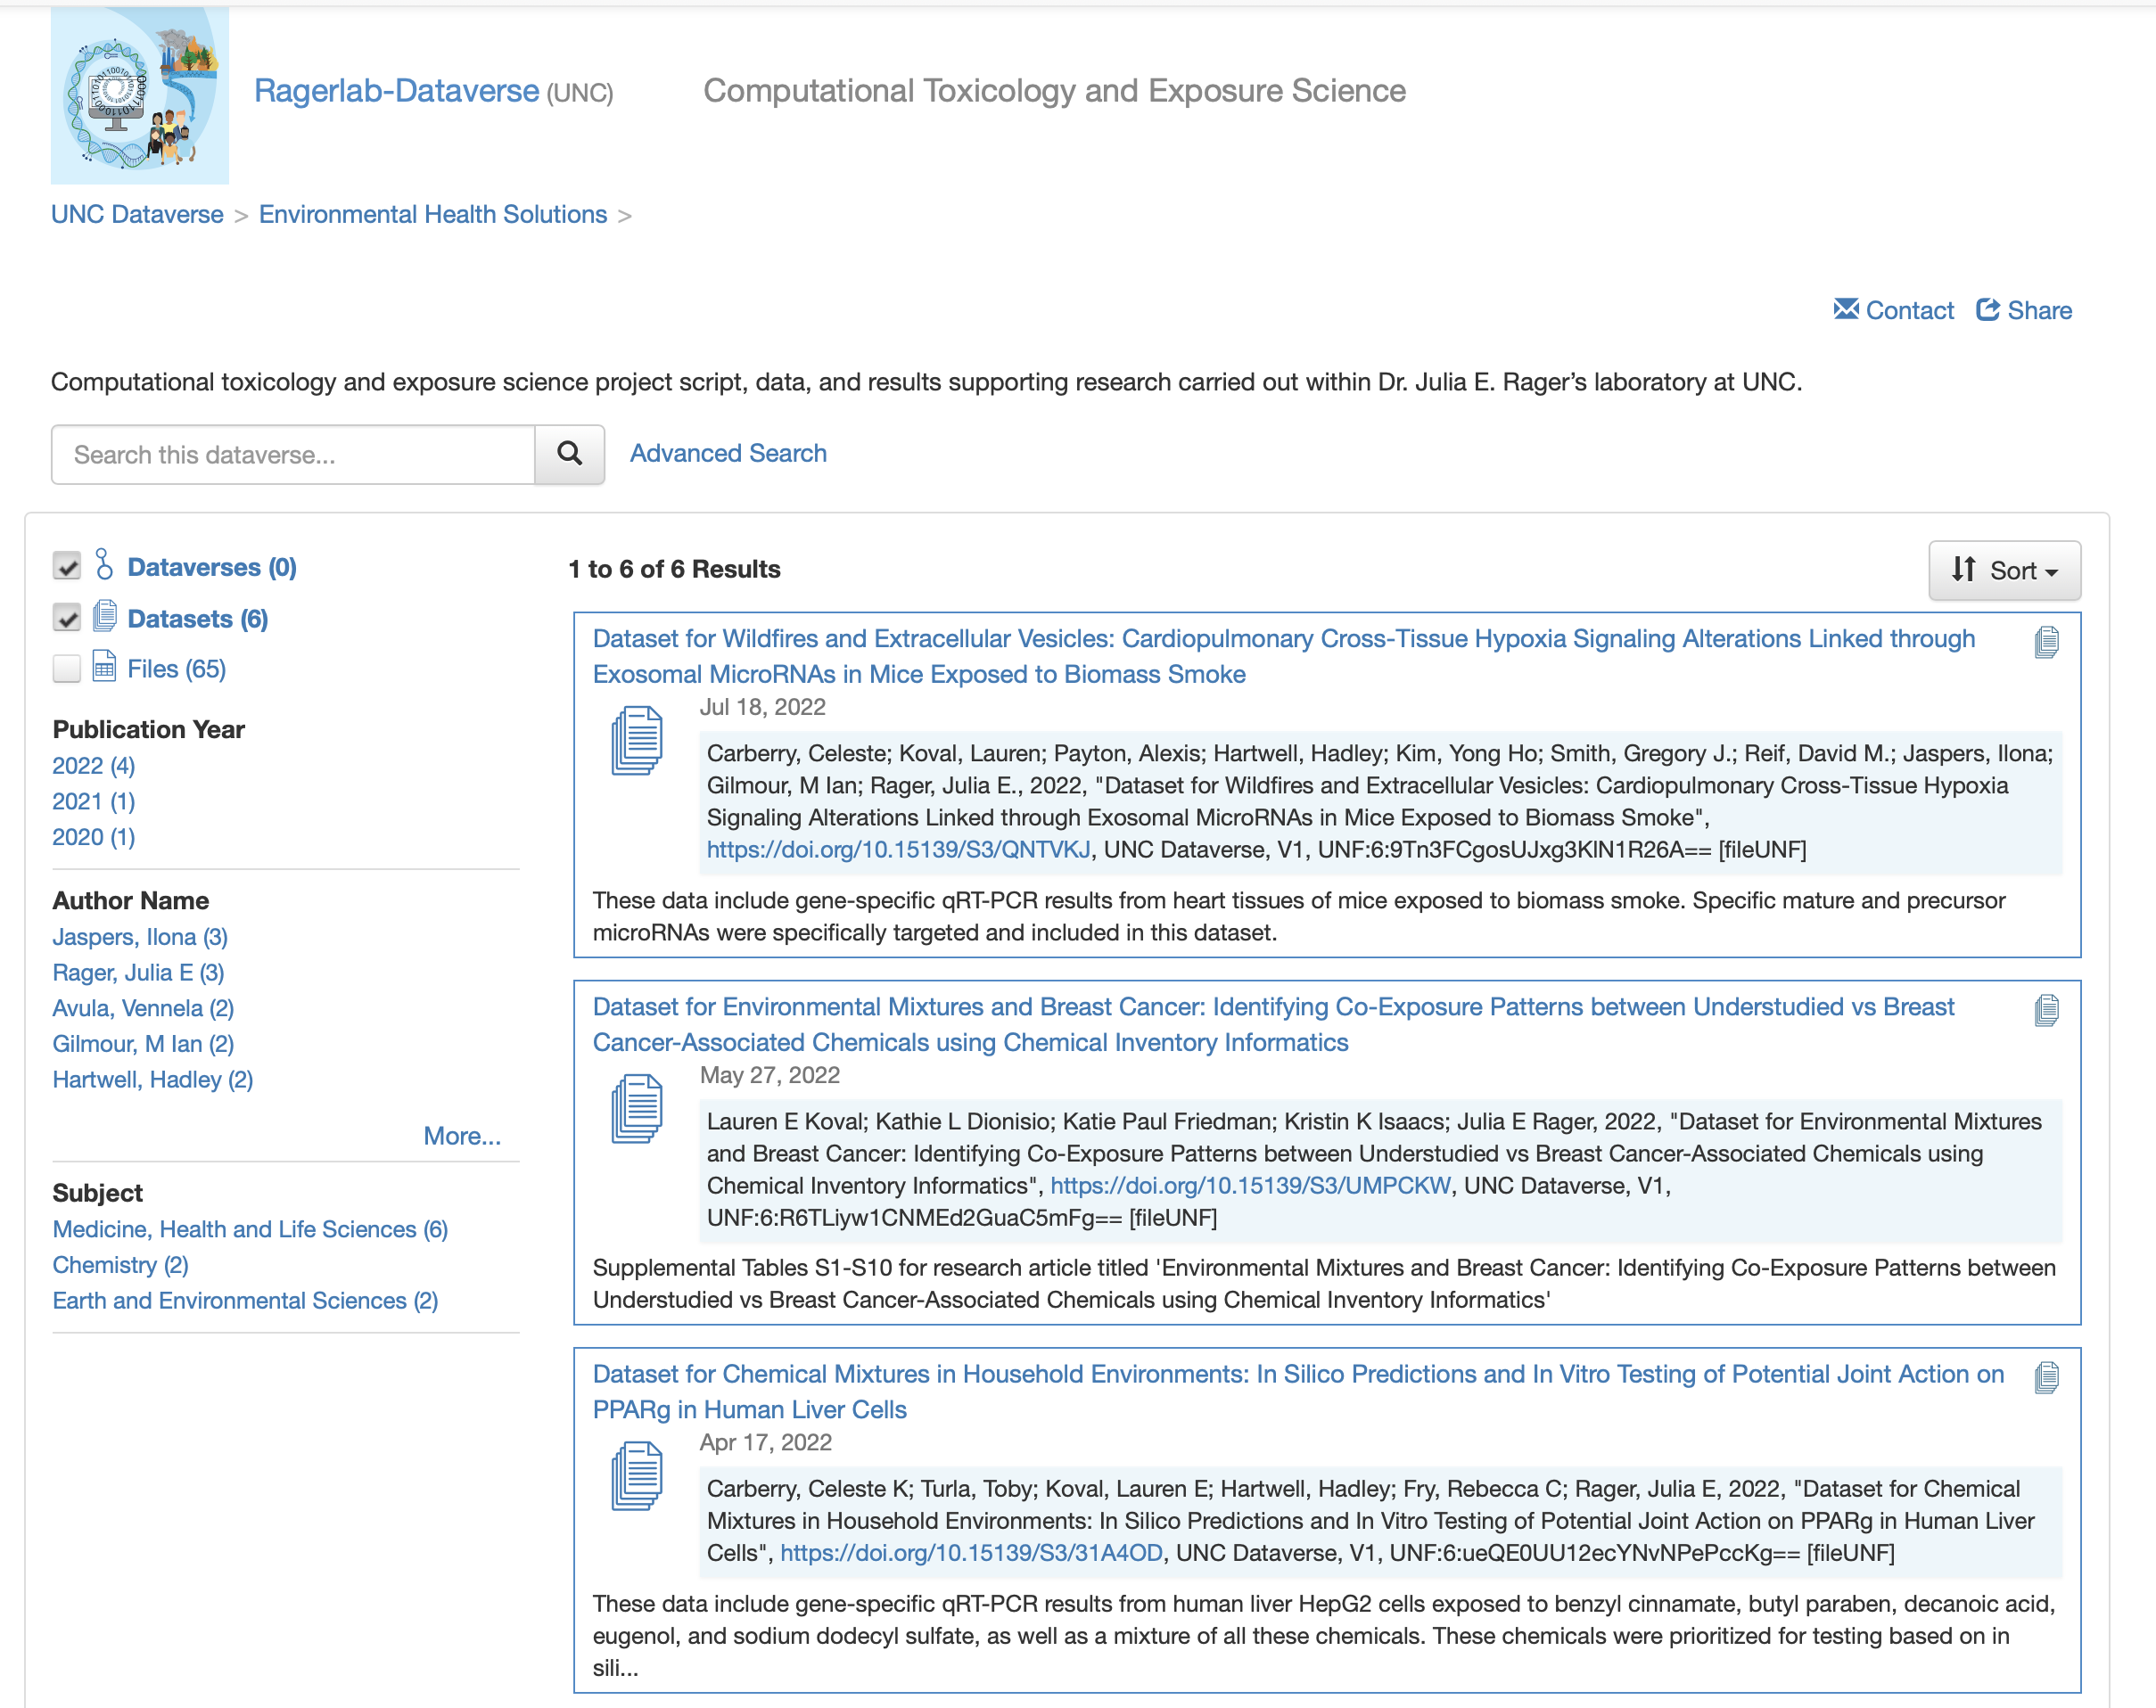Click the Ragerlab-Dataverse logo image
This screenshot has height=1708, width=2156.
(139, 96)
